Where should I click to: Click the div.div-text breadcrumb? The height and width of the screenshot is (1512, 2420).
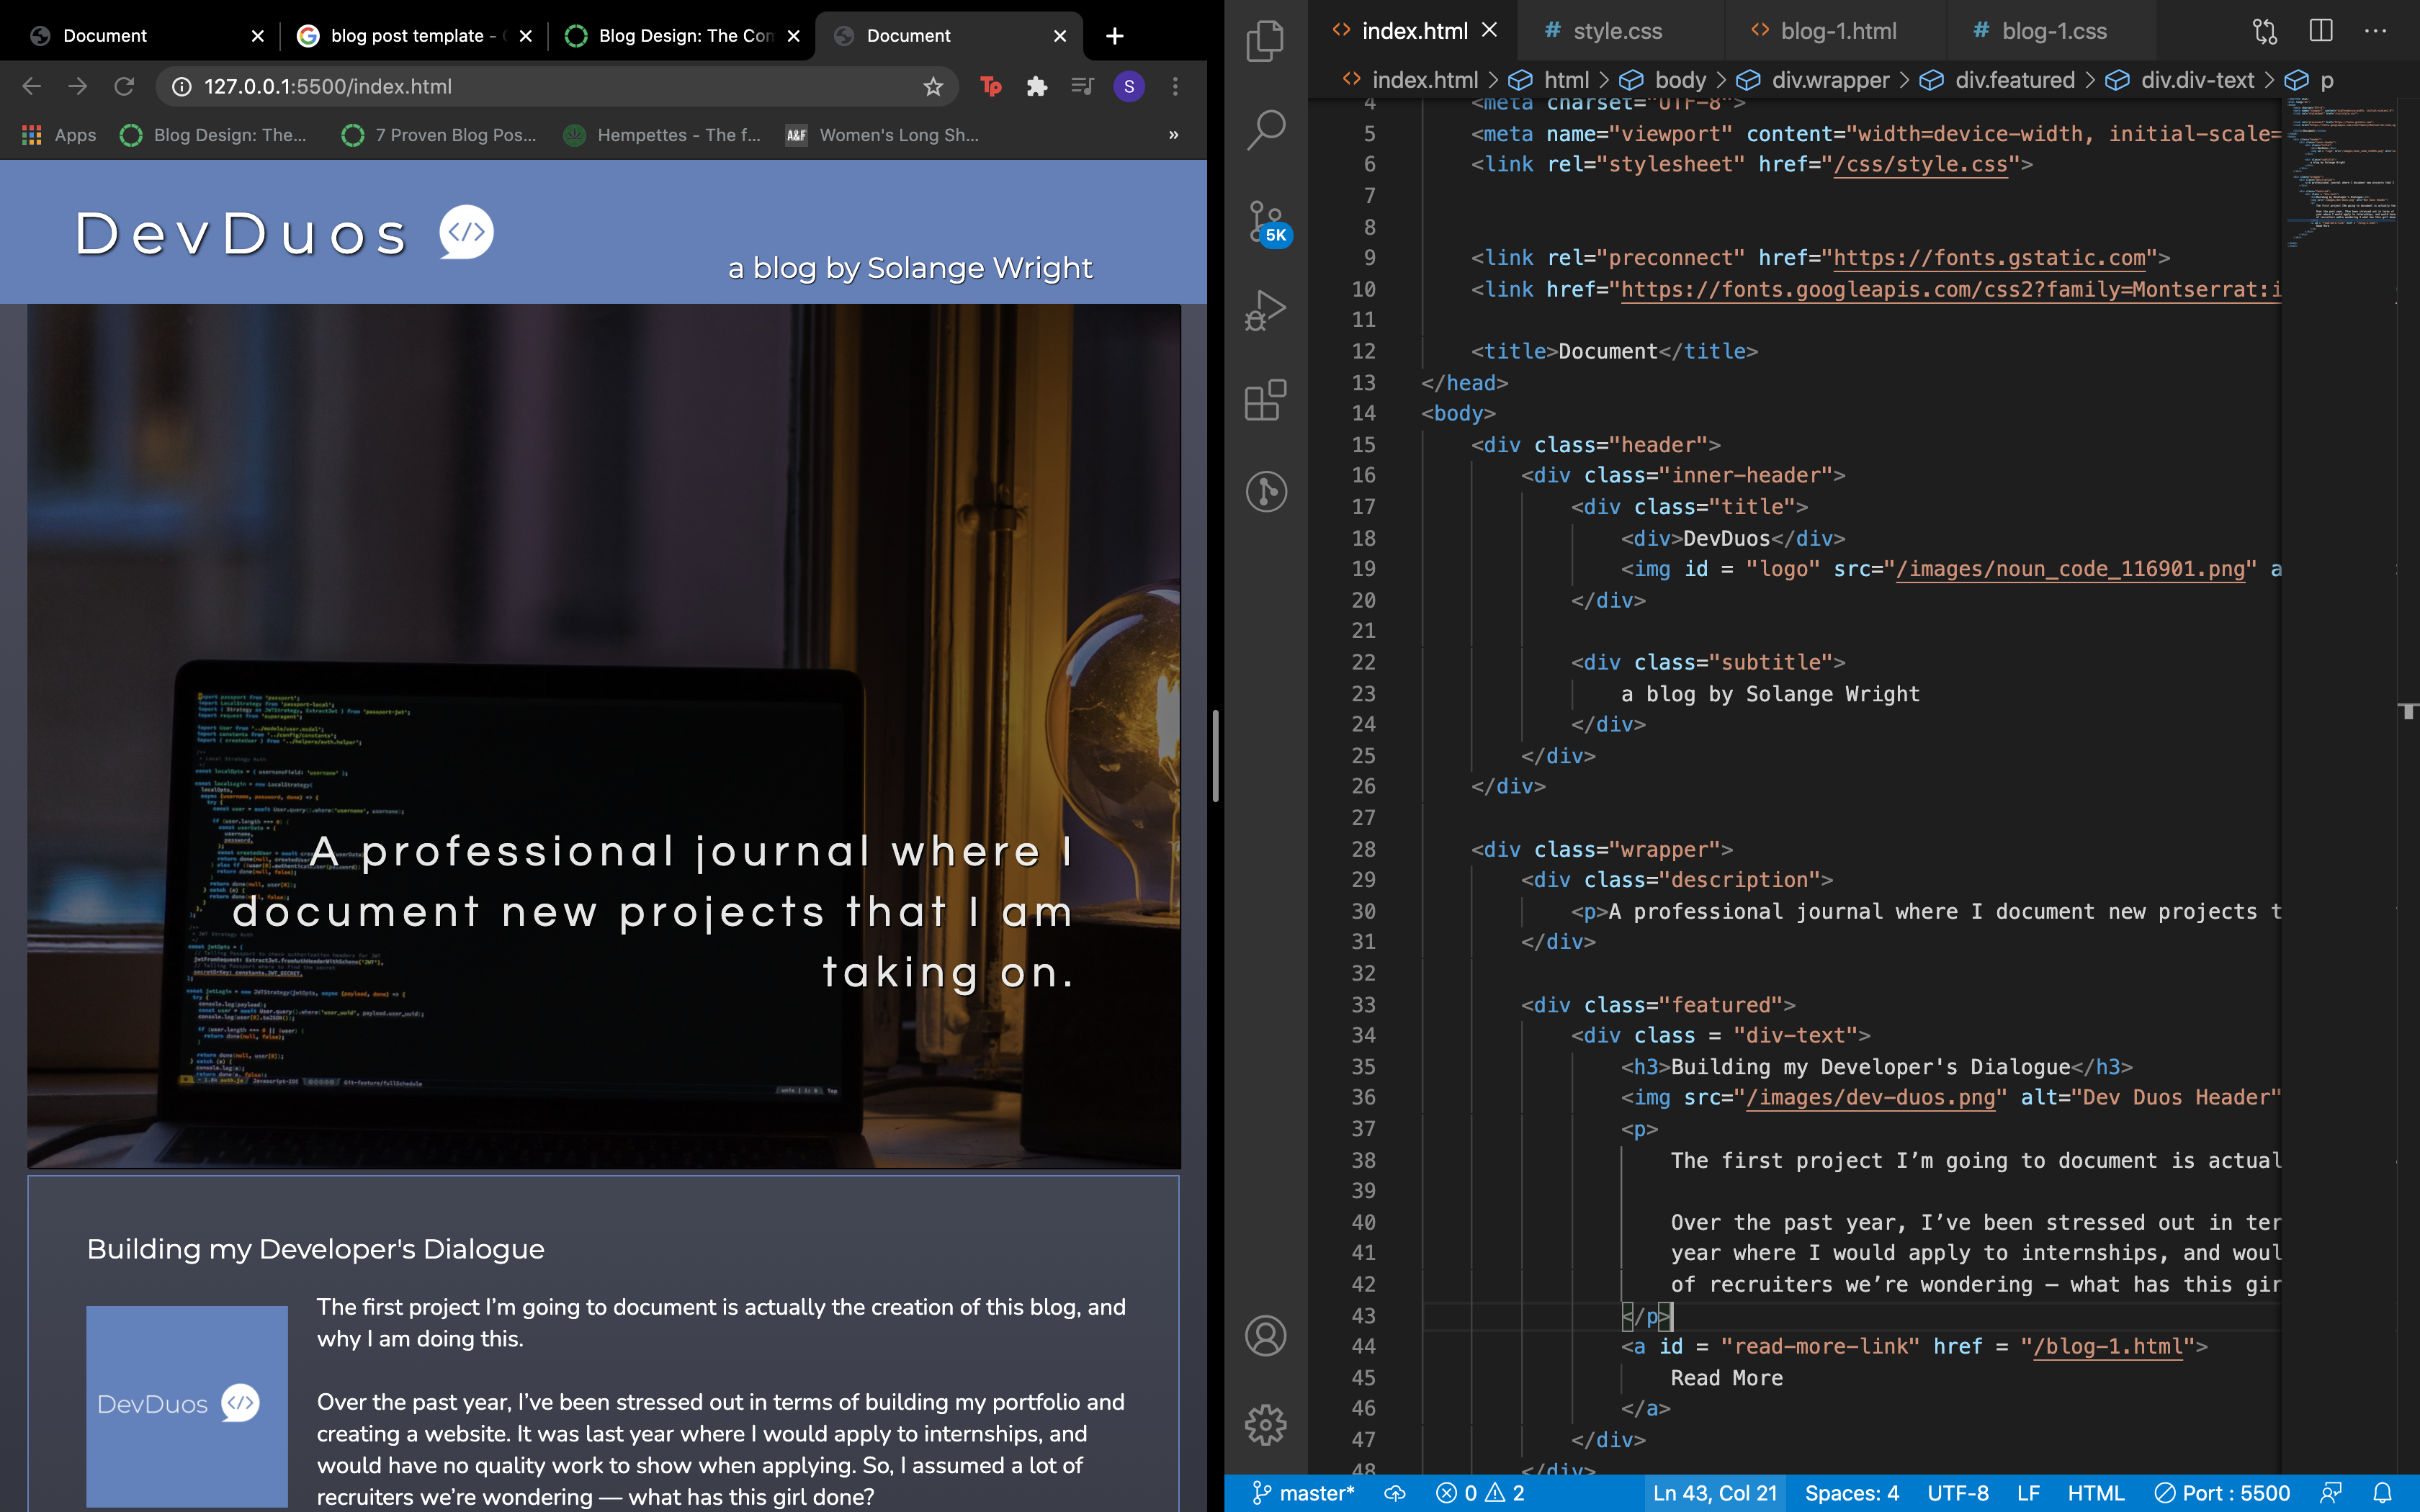click(2181, 80)
